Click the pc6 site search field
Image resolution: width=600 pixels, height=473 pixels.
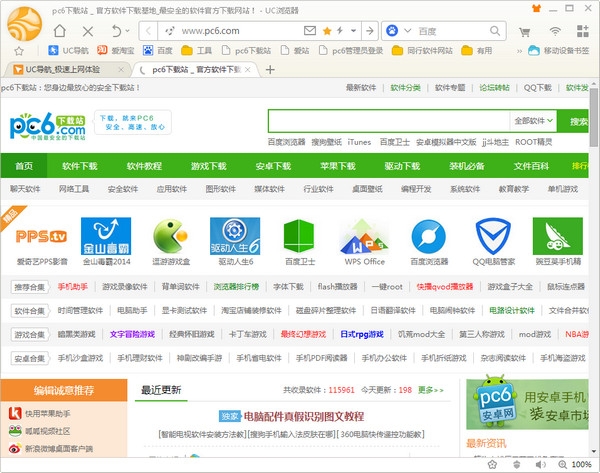[389, 121]
